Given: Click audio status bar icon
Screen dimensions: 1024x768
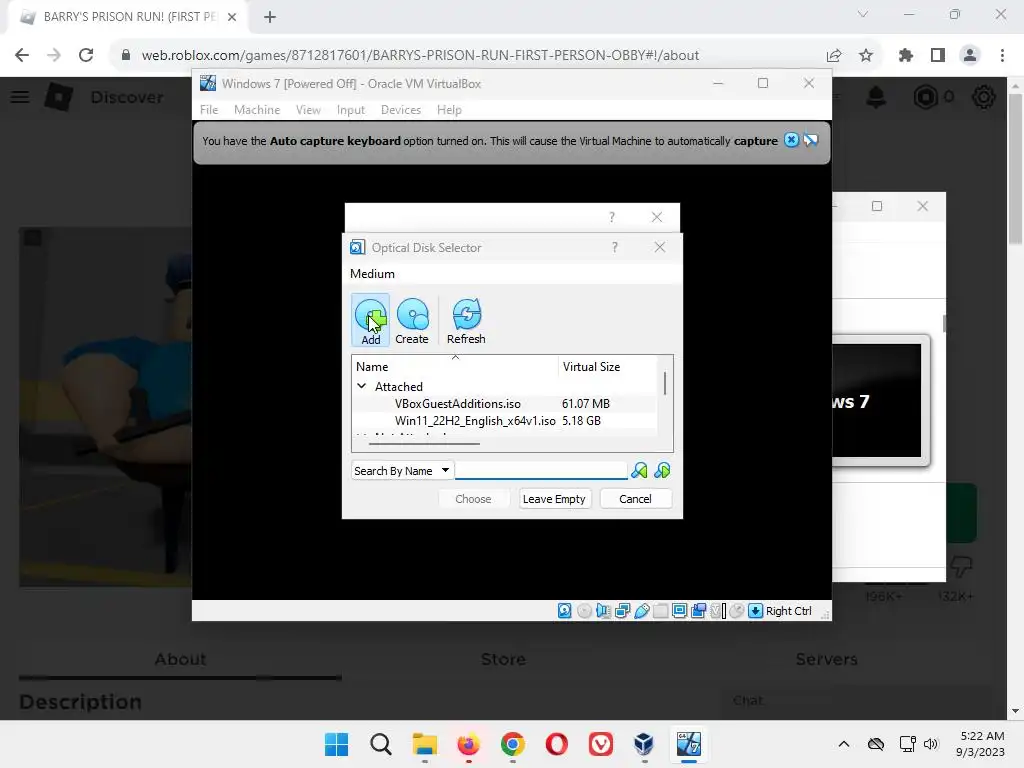Looking at the screenshot, I should 603,611.
